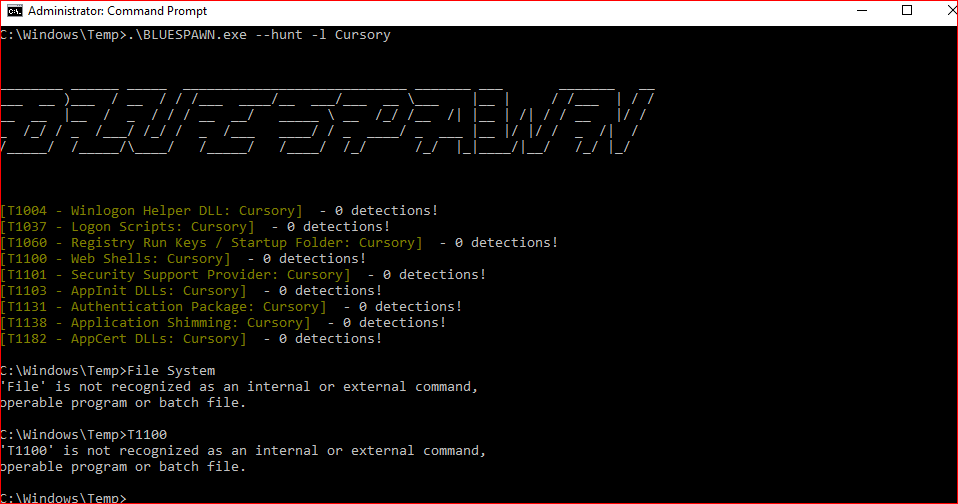This screenshot has height=504, width=958.
Task: Select the T1103 AppInit DLLs line
Action: point(191,290)
